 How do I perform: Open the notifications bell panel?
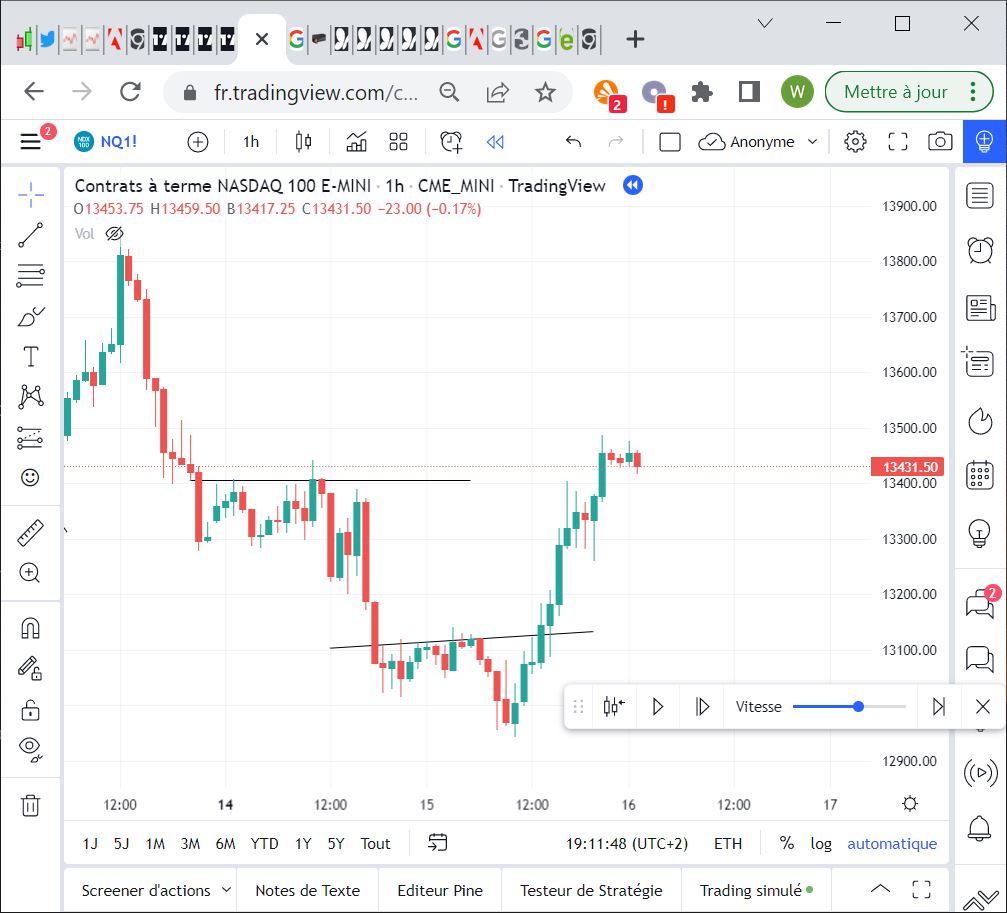(979, 829)
